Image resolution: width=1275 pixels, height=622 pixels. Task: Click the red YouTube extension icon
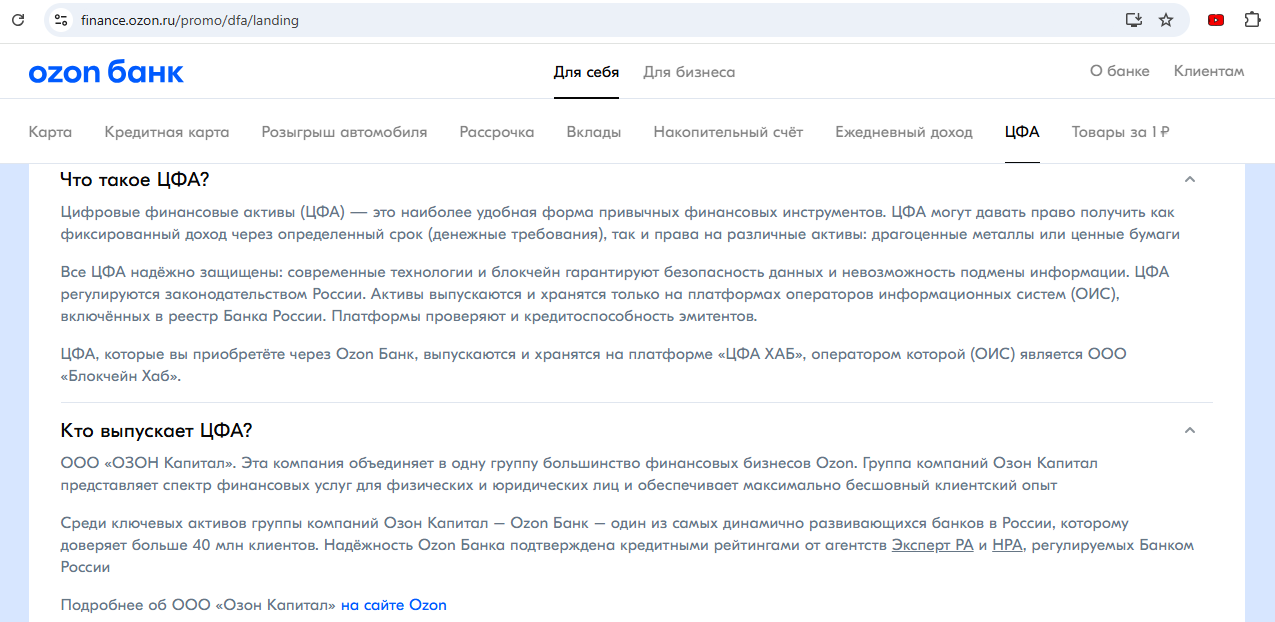(x=1216, y=20)
